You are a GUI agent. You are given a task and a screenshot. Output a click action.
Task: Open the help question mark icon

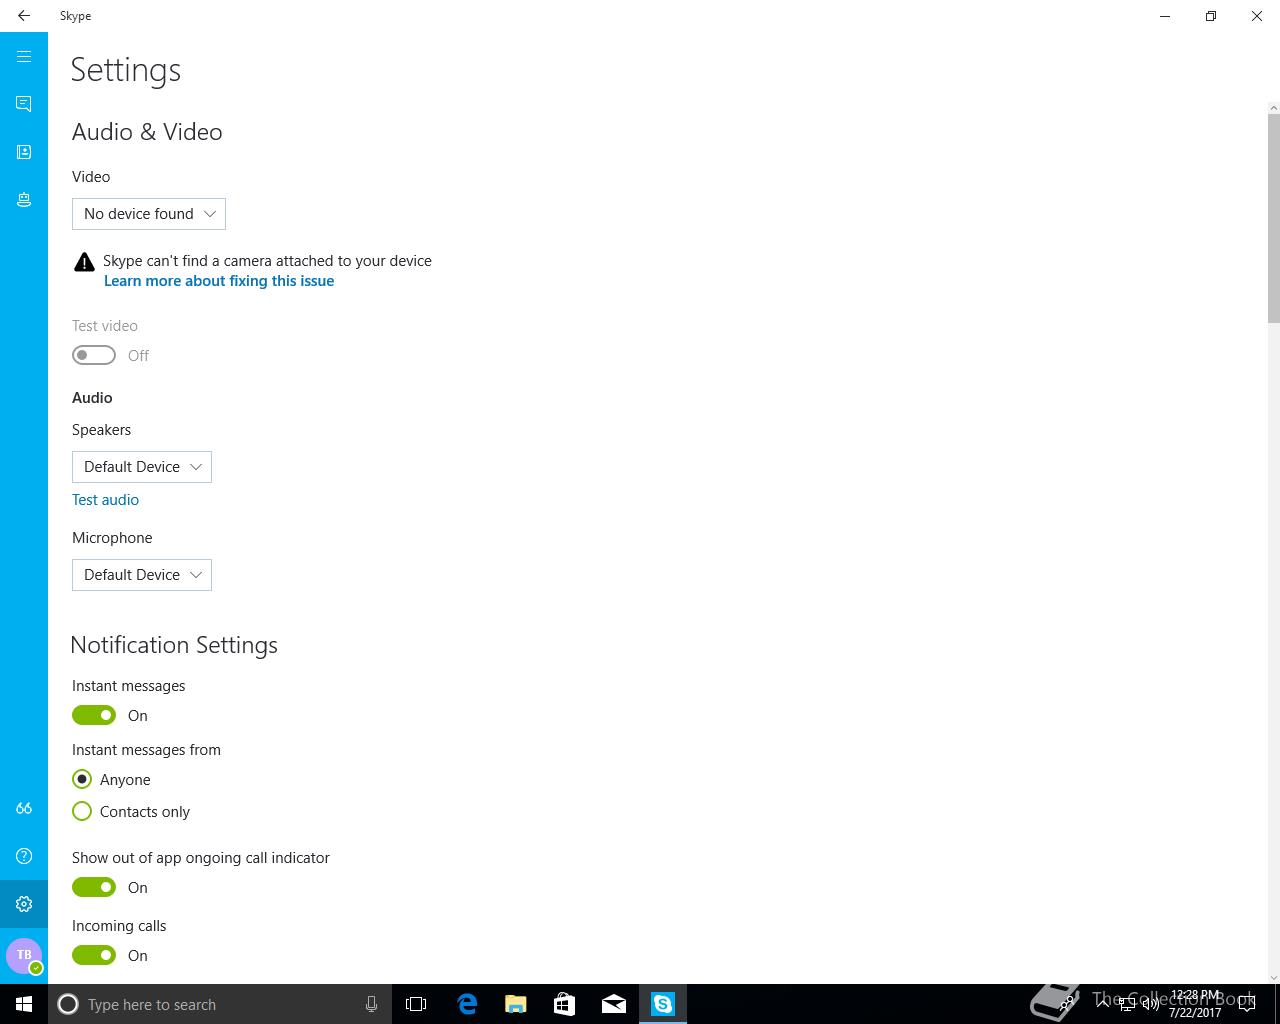(24, 856)
